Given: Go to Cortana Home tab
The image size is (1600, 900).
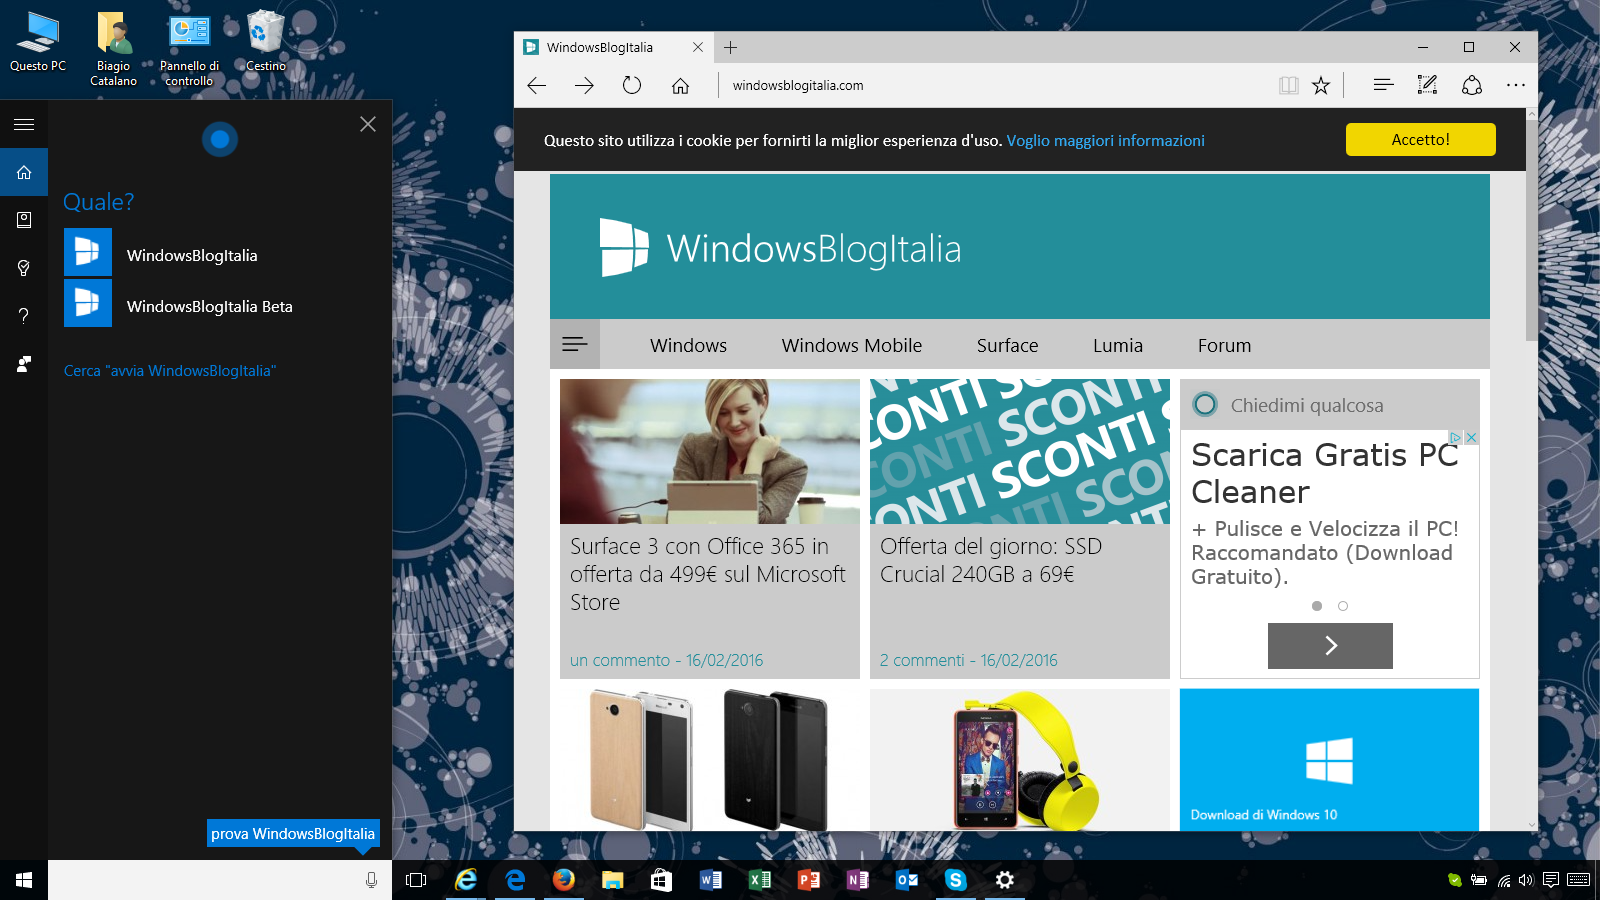Looking at the screenshot, I should (24, 172).
